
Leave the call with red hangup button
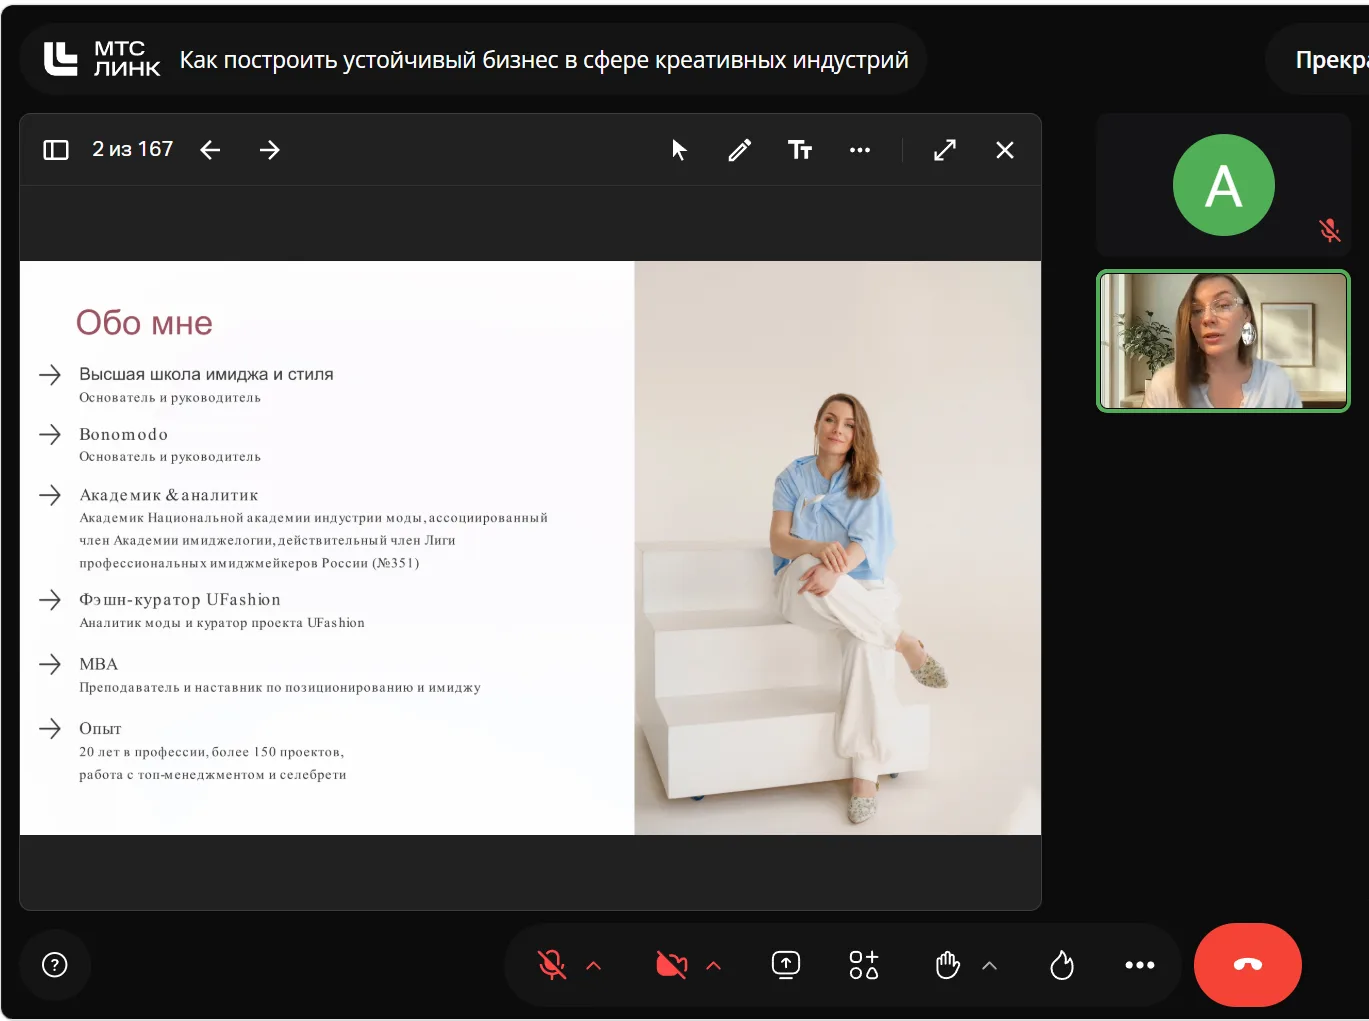click(1248, 965)
